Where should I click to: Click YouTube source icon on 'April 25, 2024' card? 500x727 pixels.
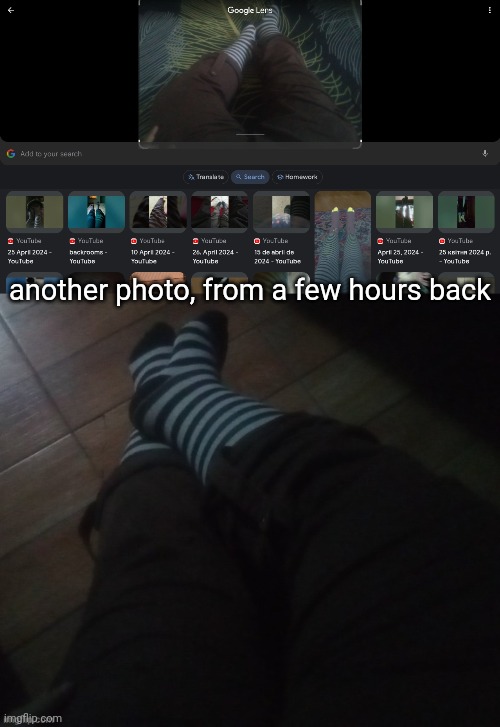pyautogui.click(x=380, y=241)
